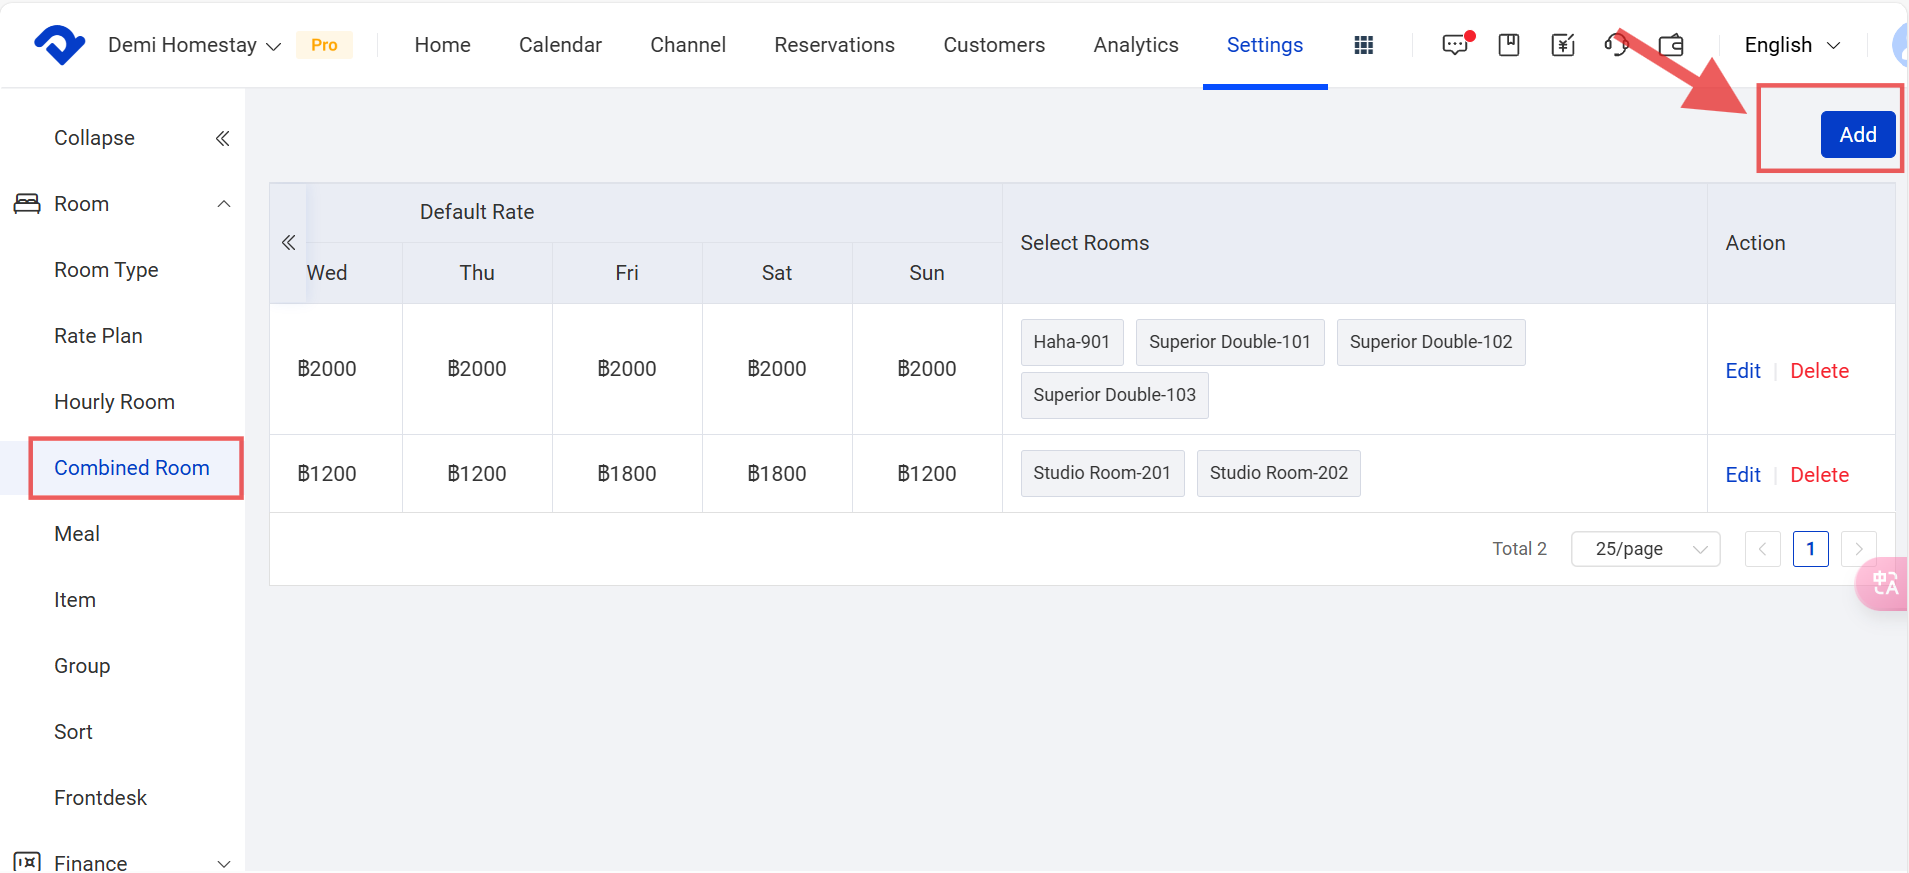The image size is (1909, 873).
Task: Open the apps grid icon
Action: pos(1363,45)
